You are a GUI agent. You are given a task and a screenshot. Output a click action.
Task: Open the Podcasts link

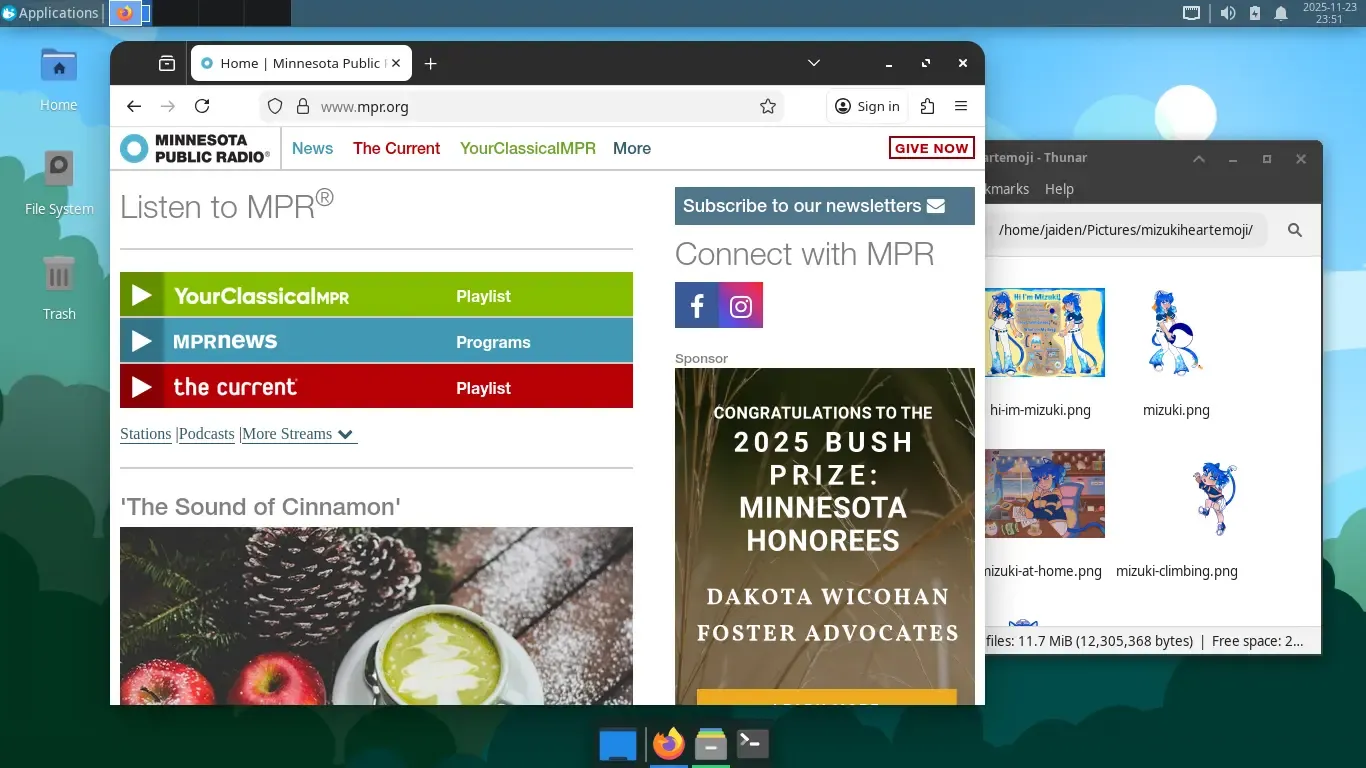point(207,434)
